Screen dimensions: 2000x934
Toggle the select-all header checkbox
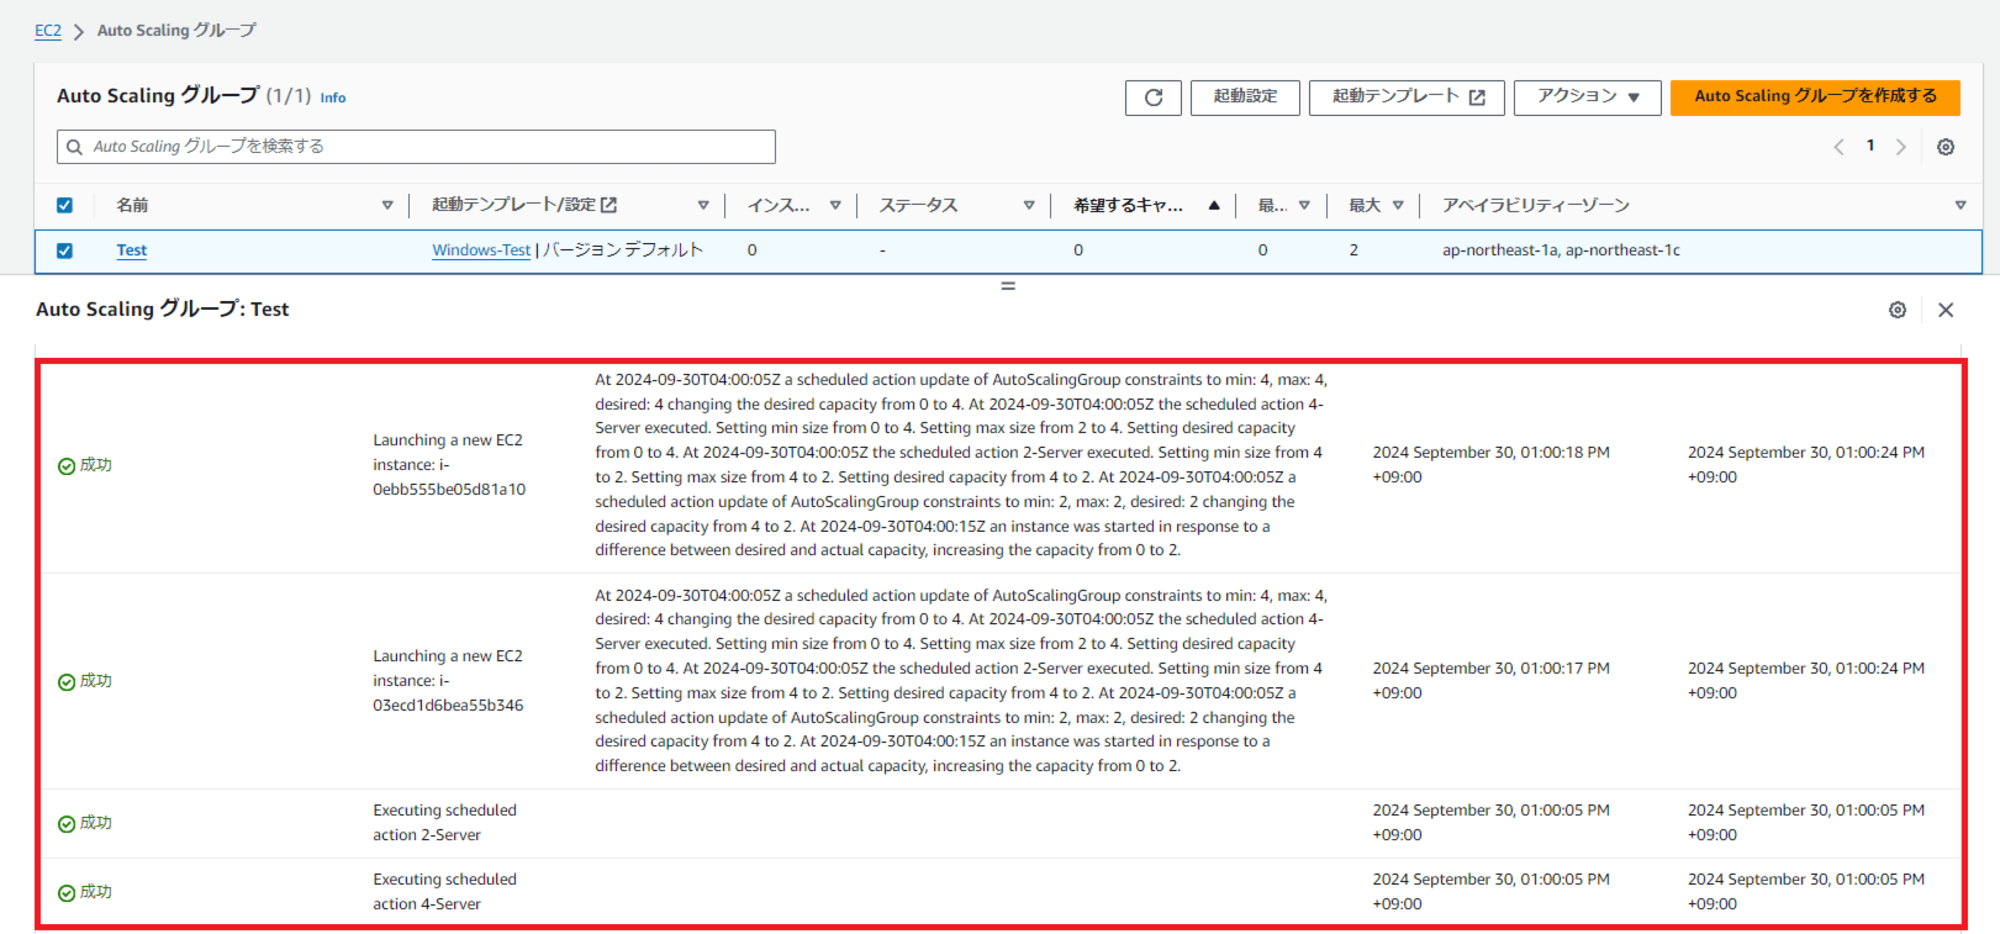(x=65, y=205)
